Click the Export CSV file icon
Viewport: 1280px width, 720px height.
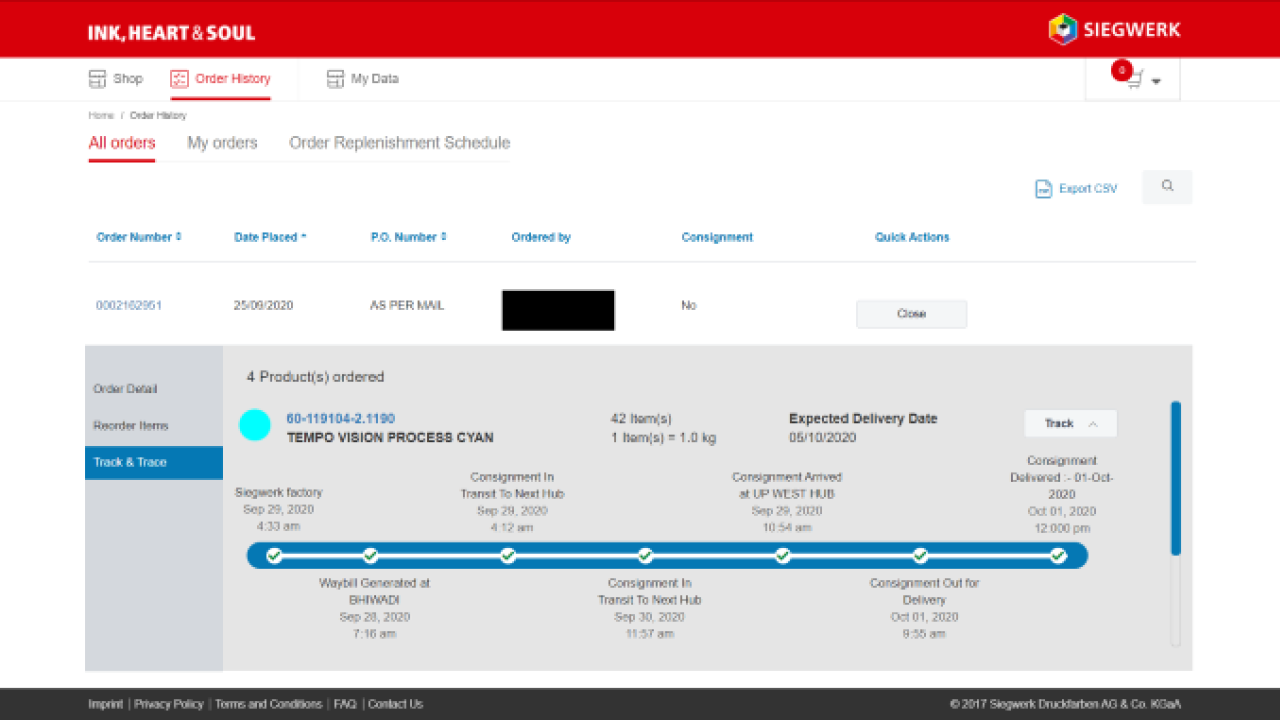tap(1043, 188)
